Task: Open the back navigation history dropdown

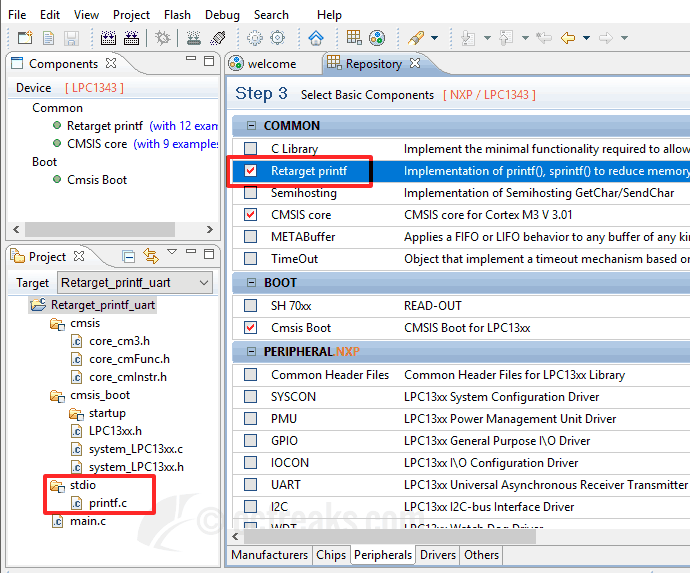Action: [x=586, y=38]
